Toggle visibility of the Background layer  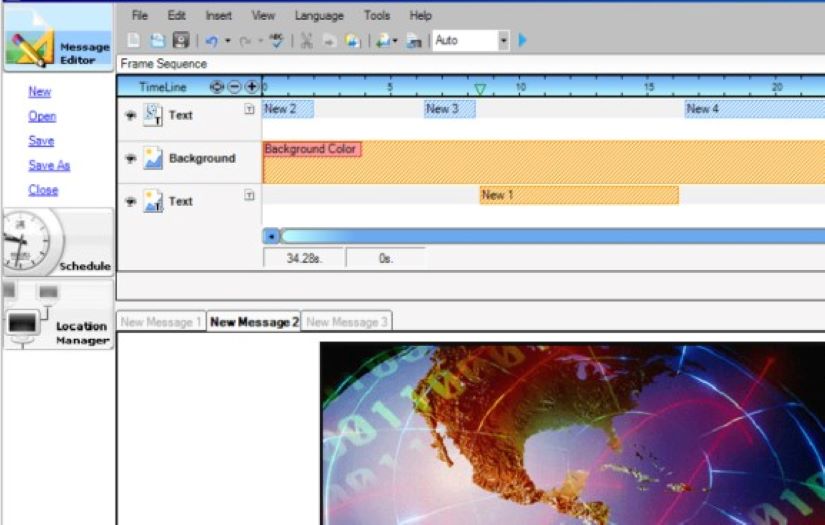pos(130,158)
